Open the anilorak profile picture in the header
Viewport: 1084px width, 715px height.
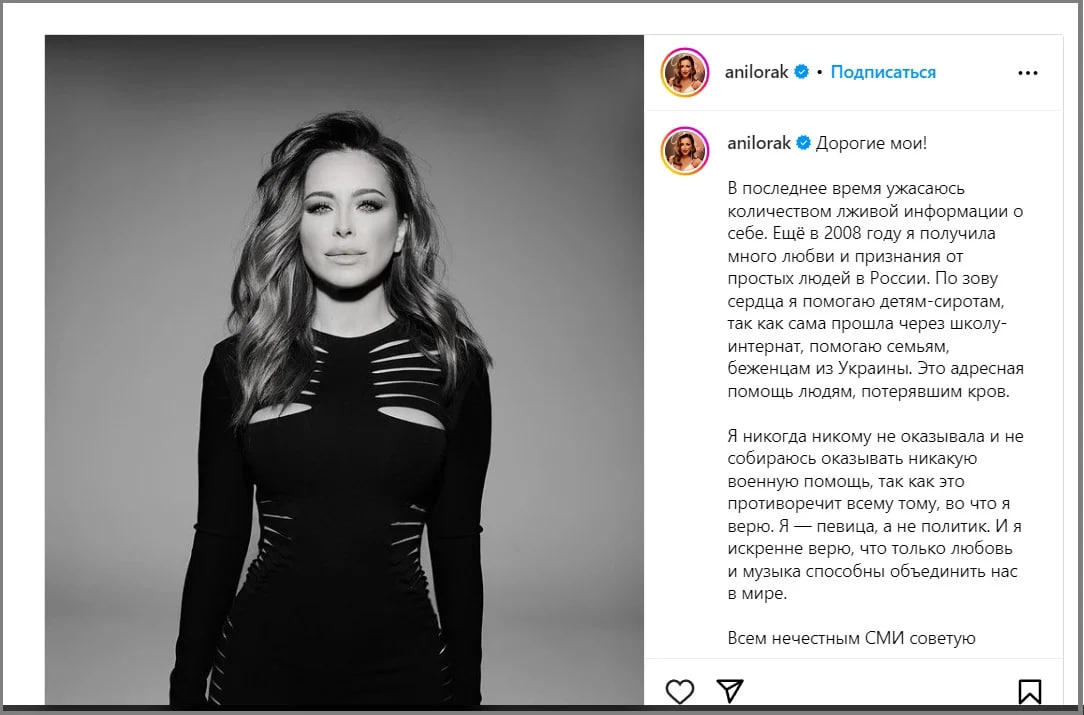[684, 72]
